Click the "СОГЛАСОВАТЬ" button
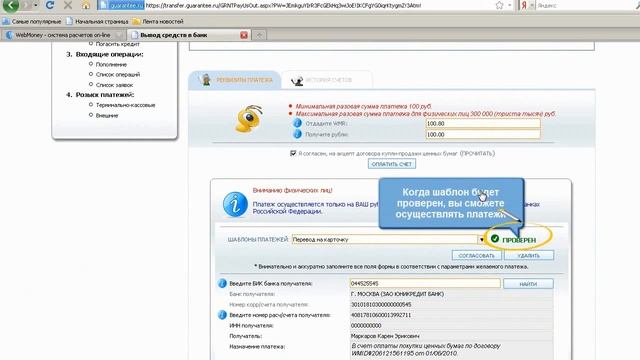 [x=476, y=256]
